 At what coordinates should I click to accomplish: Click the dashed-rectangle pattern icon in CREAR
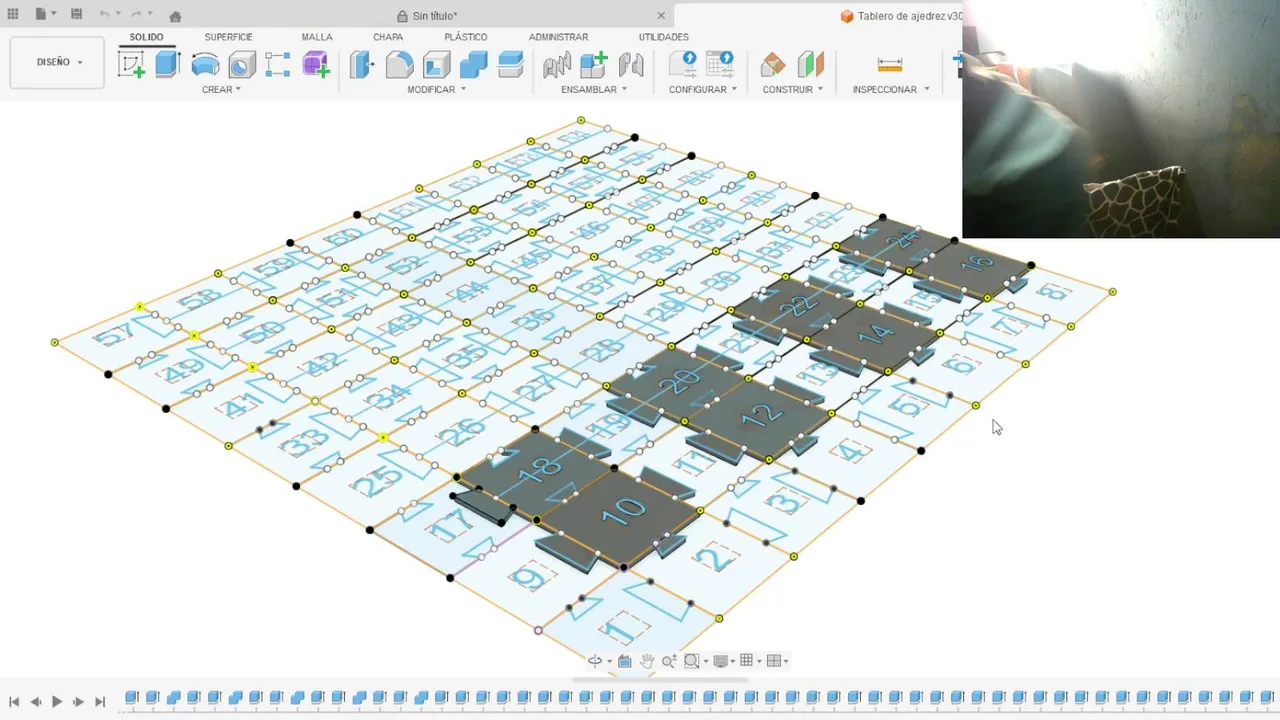tap(278, 65)
